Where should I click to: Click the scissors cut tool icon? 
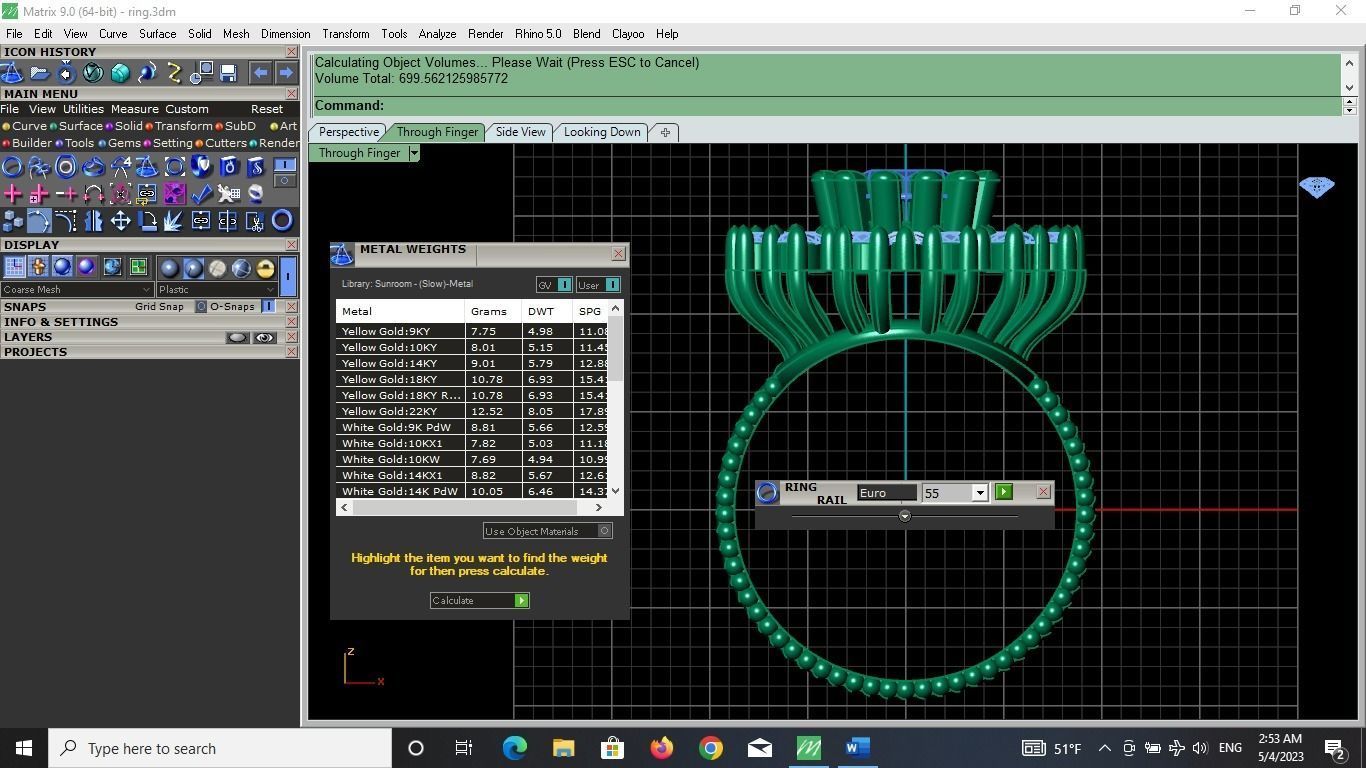coord(255,221)
